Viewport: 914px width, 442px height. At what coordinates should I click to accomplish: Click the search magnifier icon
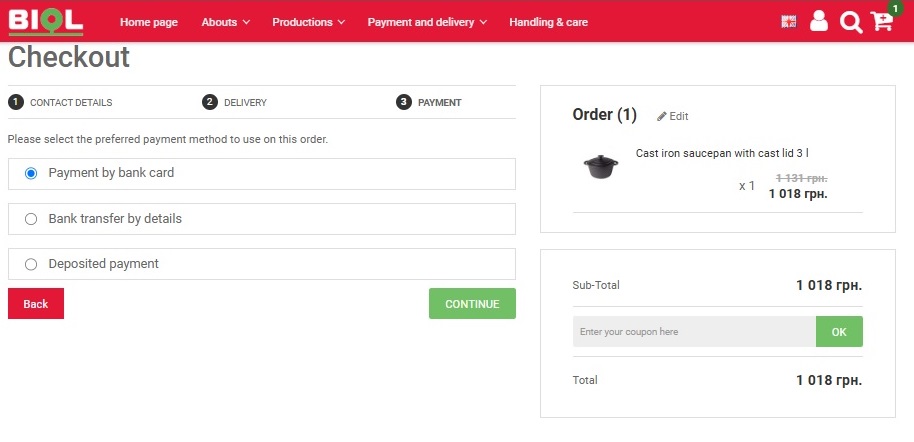pyautogui.click(x=850, y=22)
